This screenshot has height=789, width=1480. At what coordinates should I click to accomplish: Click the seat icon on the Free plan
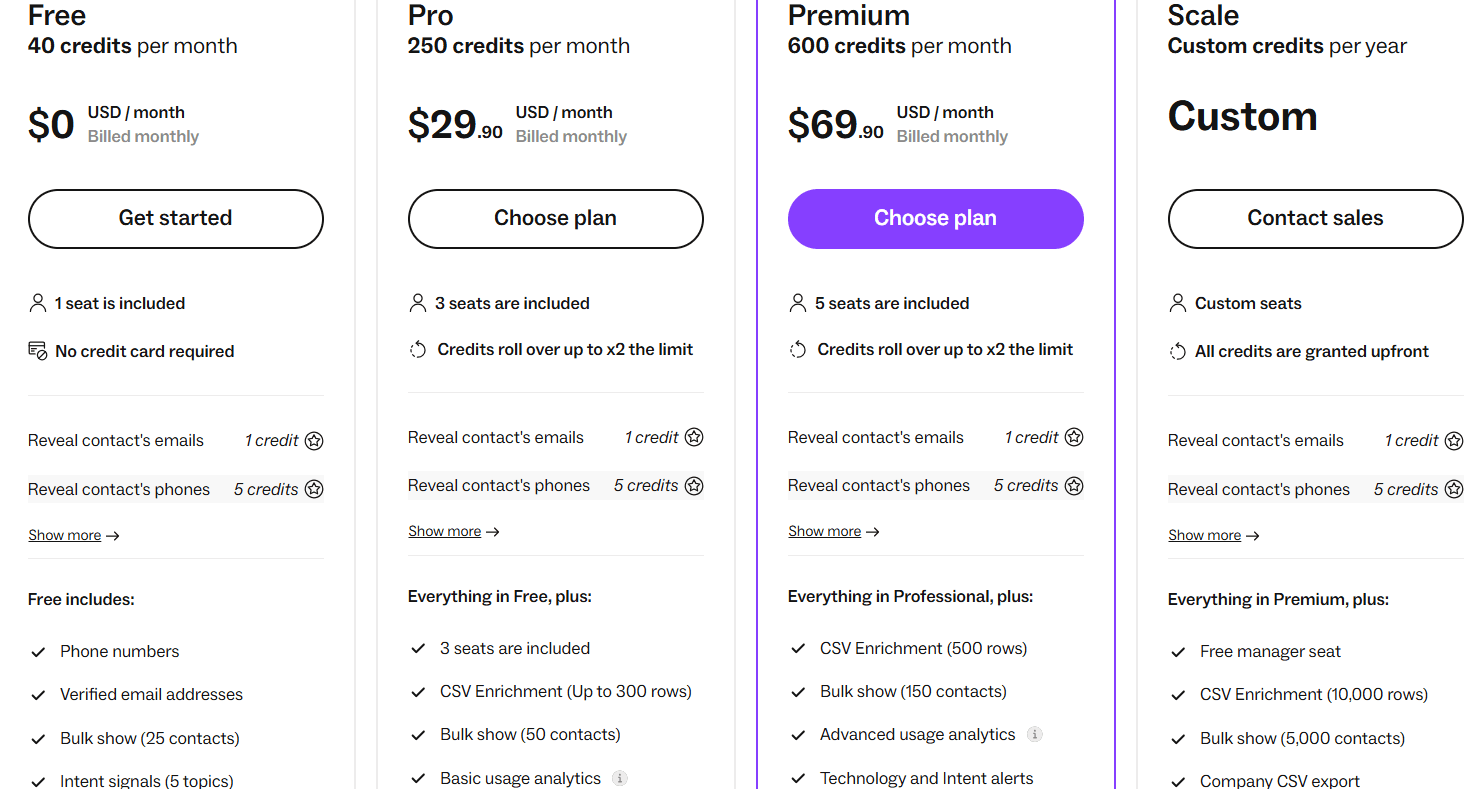38,302
